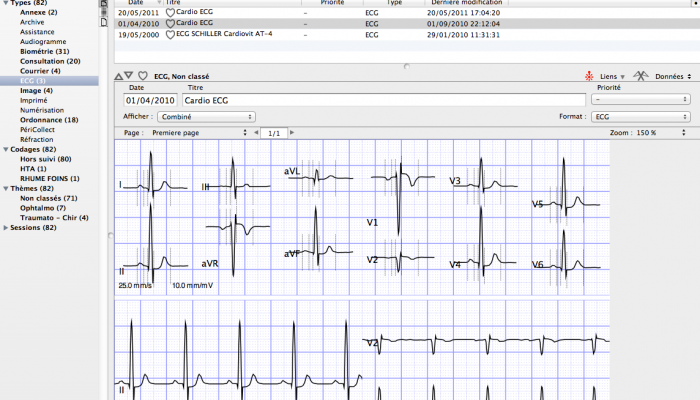Screen dimensions: 700x400
Task: Click heart icon beside ECG, Non classé
Action: (143, 76)
